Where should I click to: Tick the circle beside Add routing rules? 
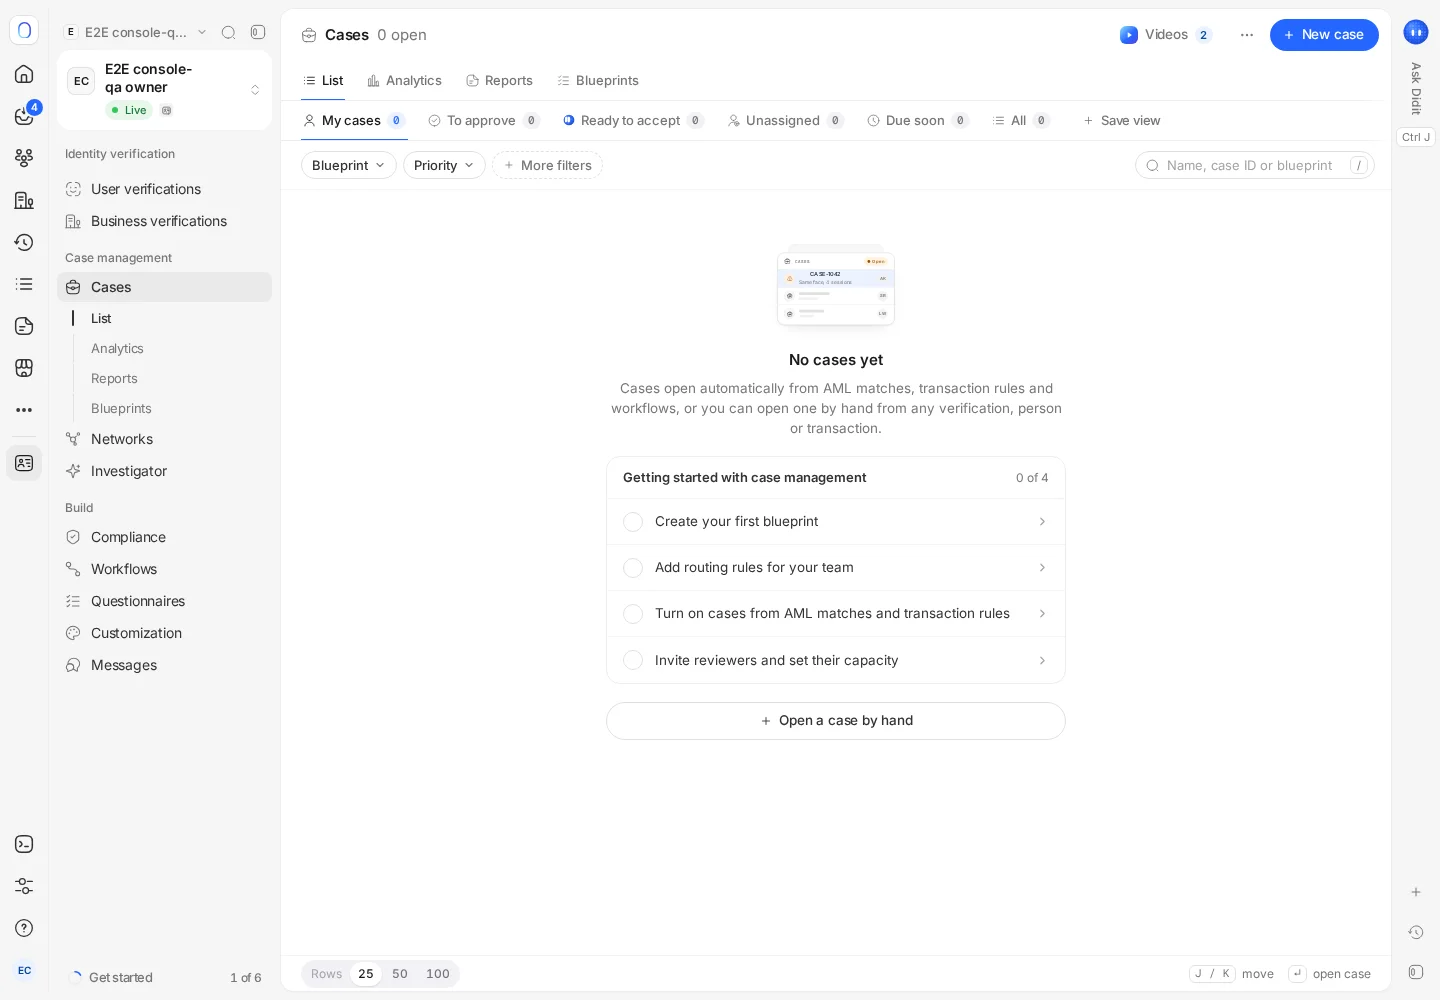[x=633, y=568]
